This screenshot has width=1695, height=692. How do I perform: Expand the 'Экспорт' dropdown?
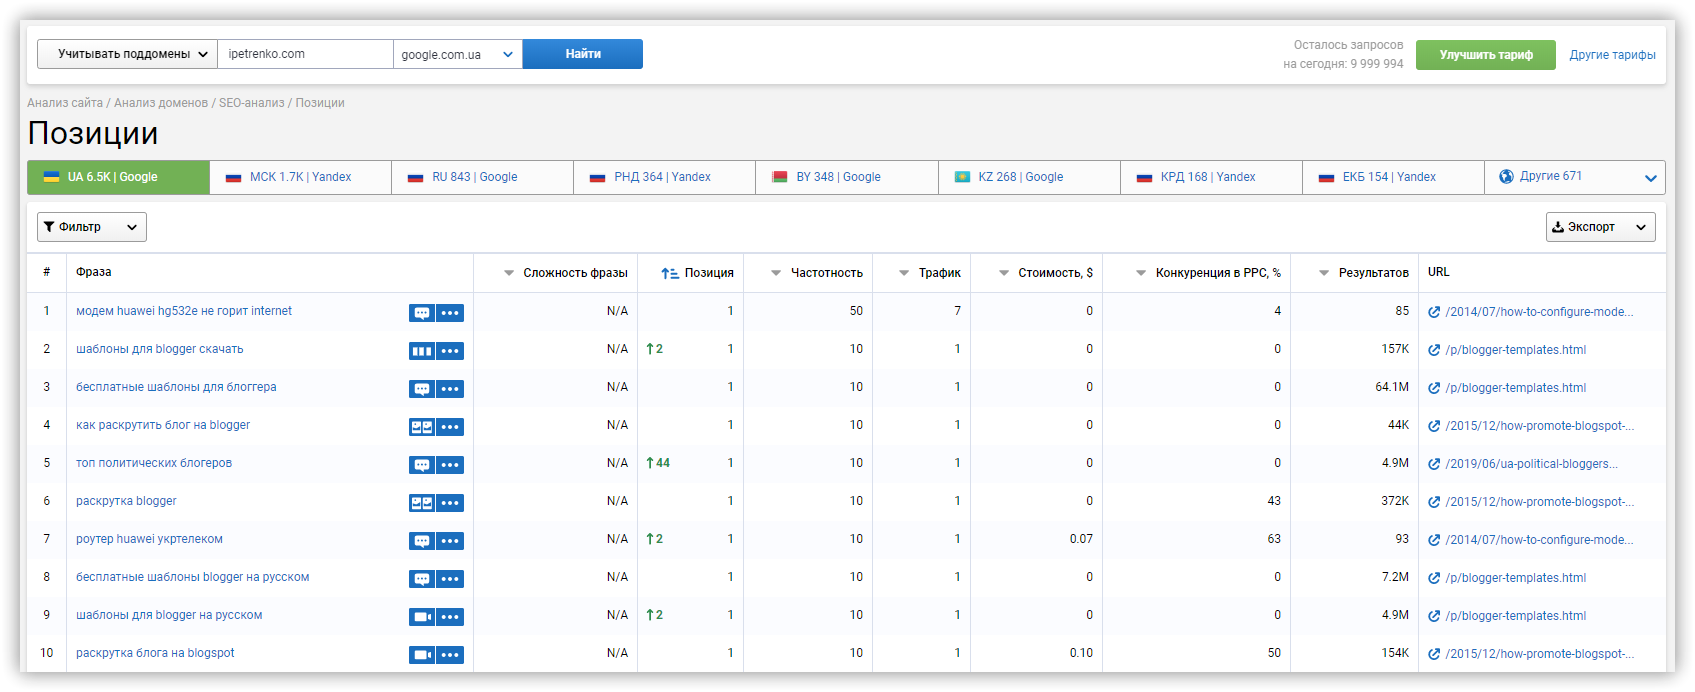(x=1600, y=227)
